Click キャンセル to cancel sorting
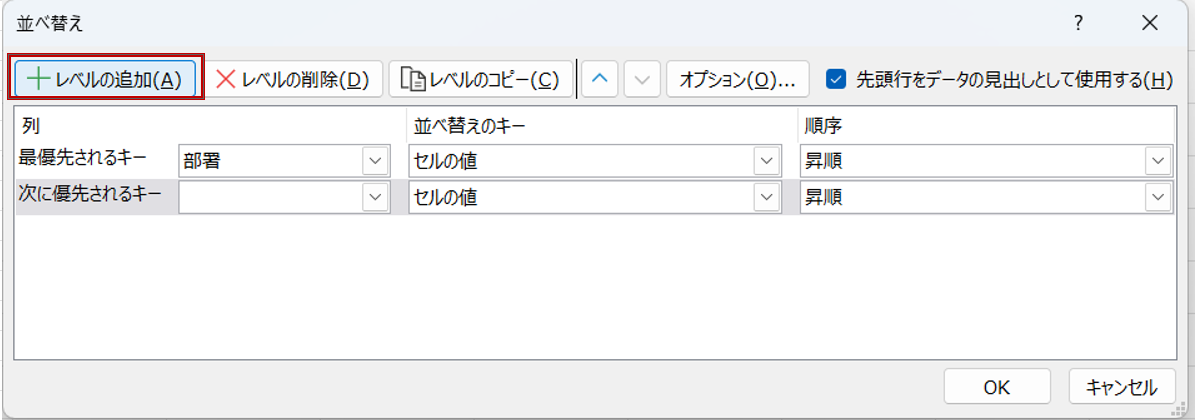 (1121, 387)
